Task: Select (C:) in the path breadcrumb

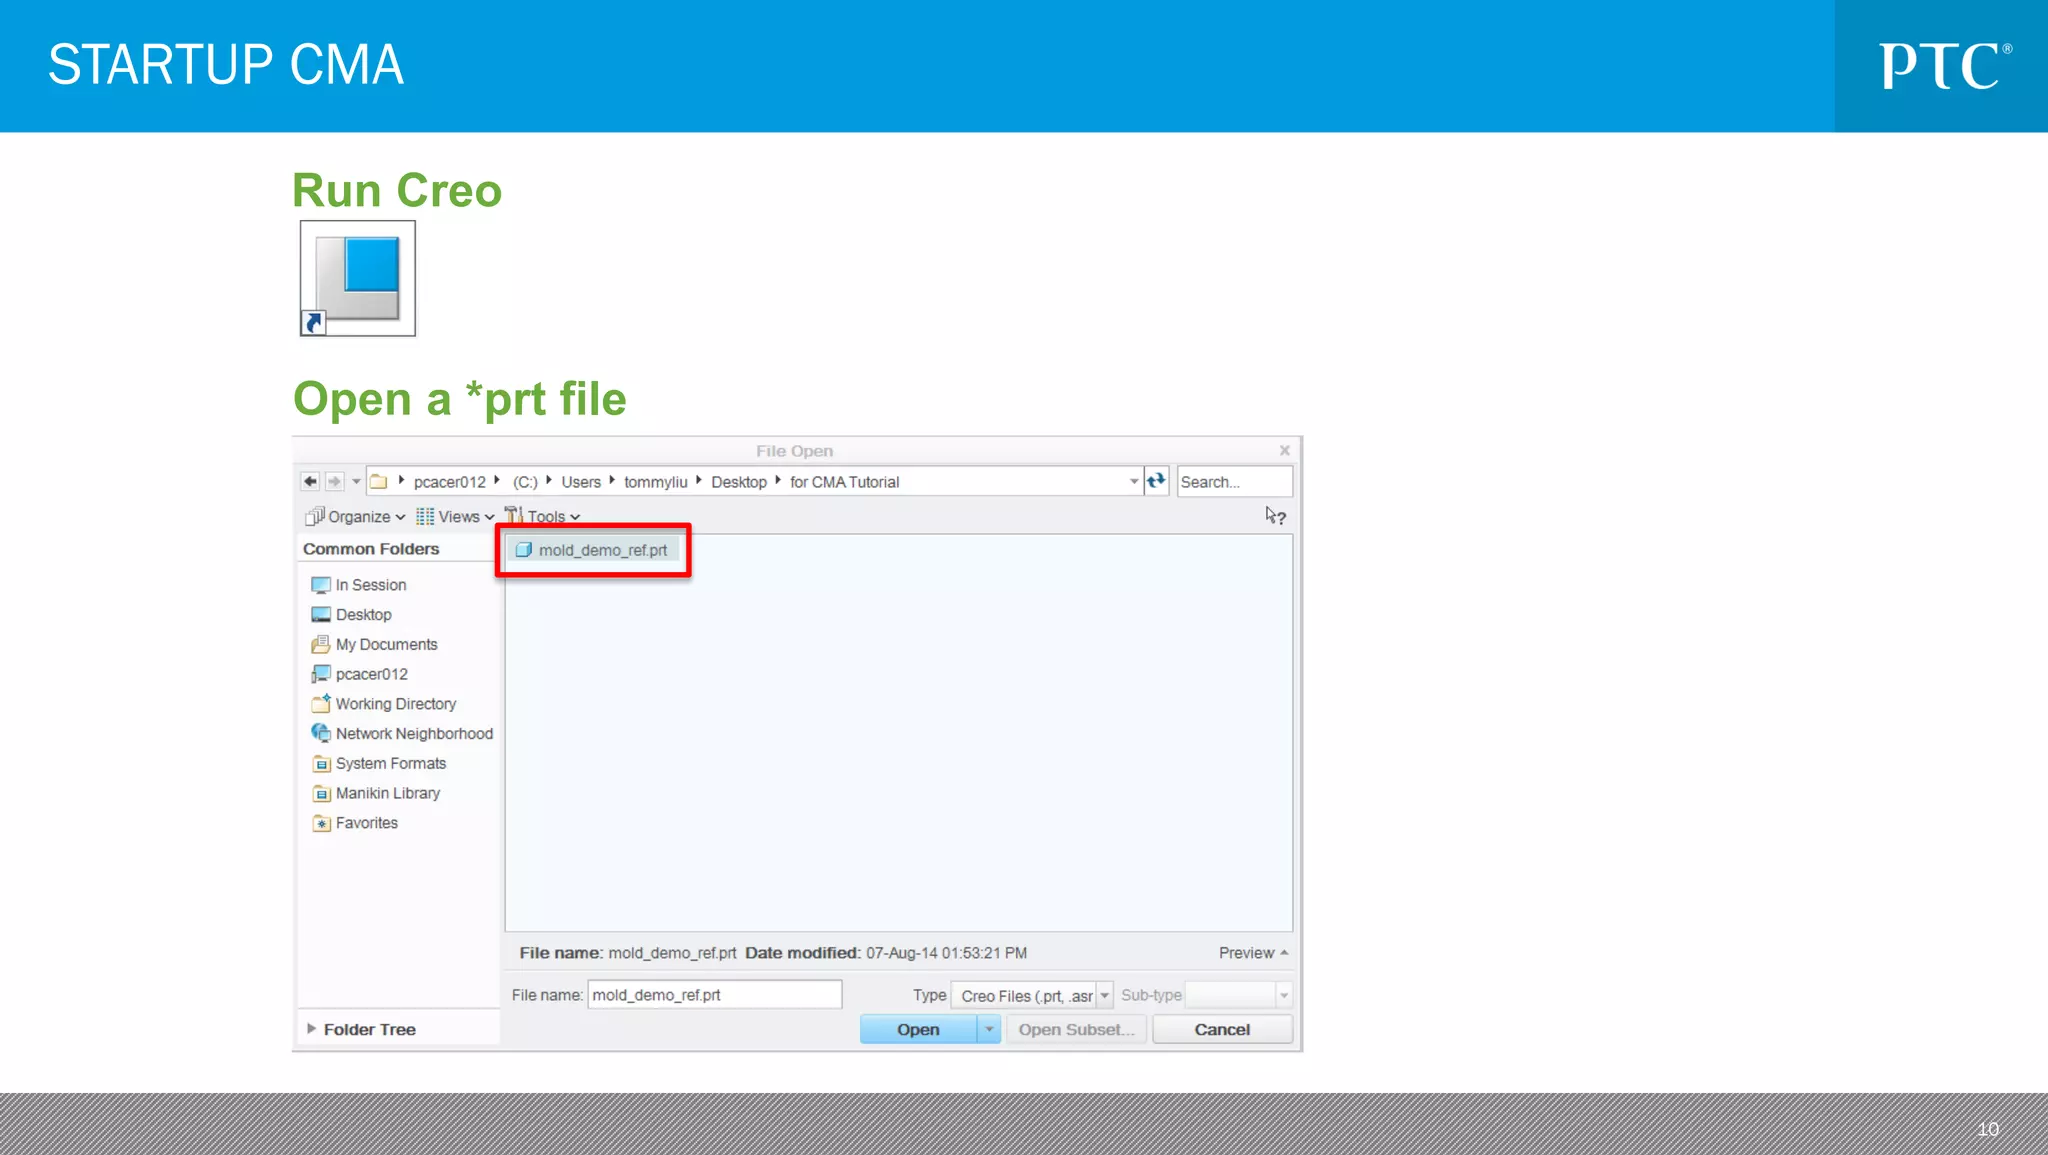Action: [525, 482]
